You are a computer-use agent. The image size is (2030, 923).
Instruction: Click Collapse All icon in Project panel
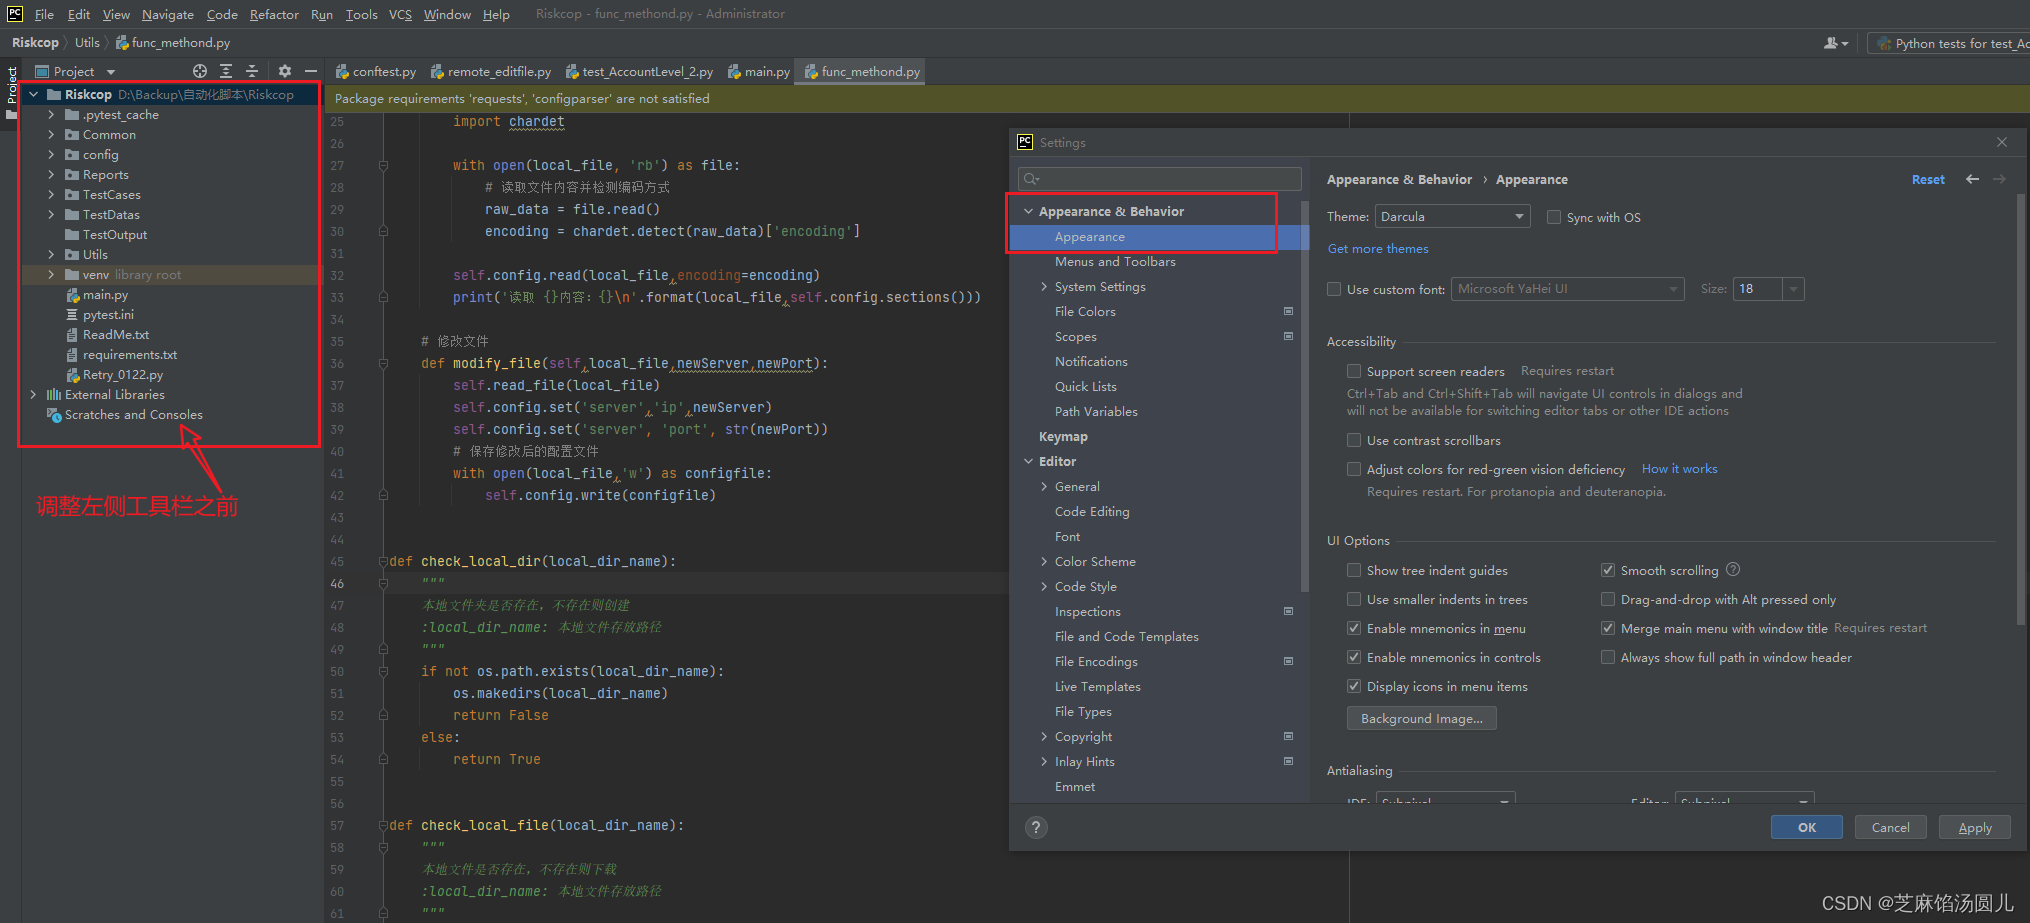coord(252,71)
